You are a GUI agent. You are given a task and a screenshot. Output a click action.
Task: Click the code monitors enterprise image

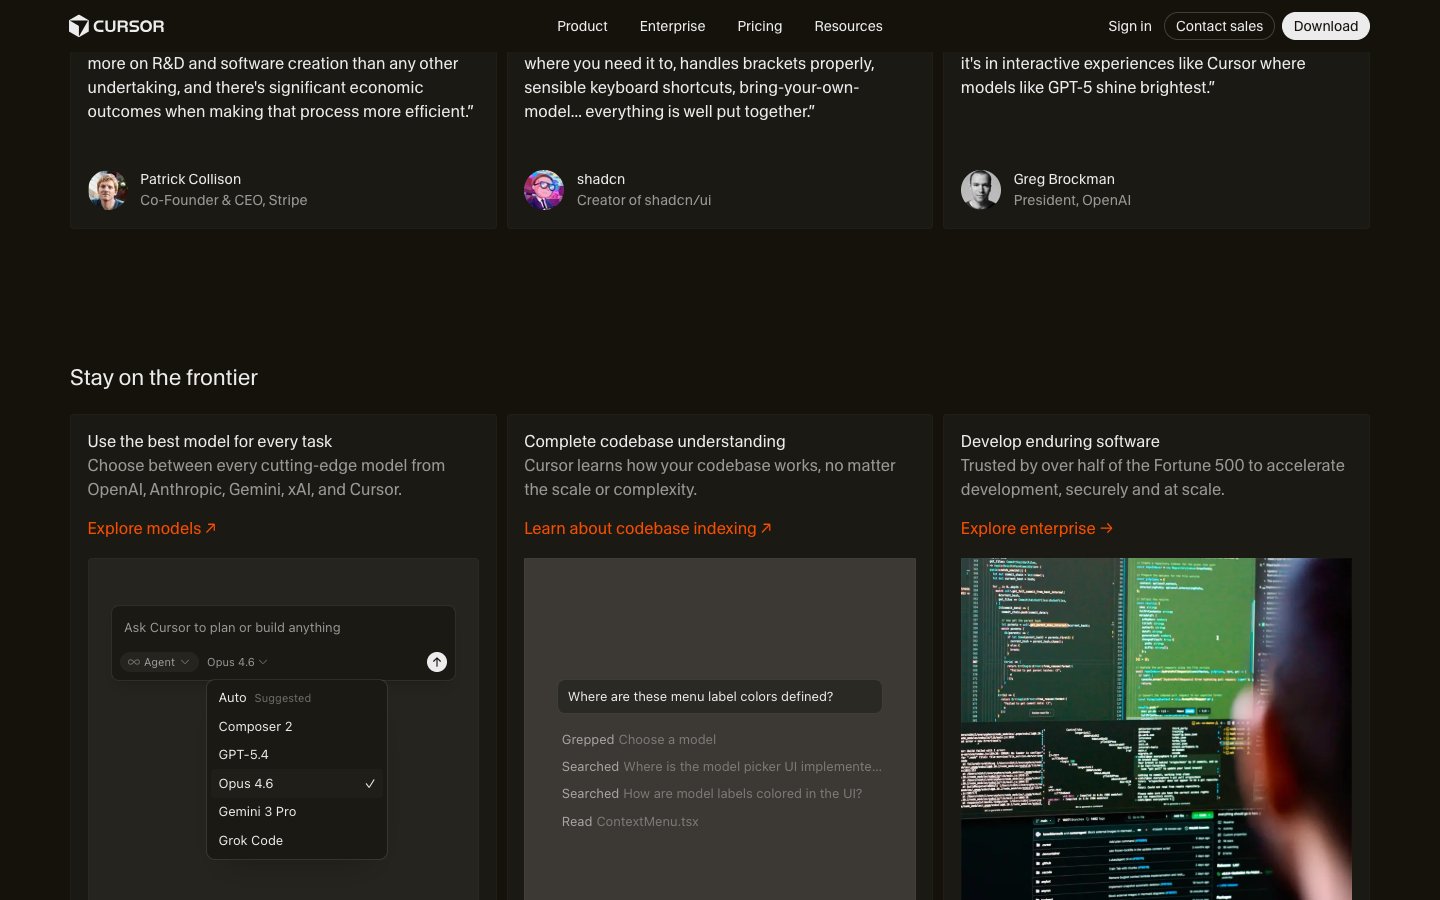(1155, 729)
